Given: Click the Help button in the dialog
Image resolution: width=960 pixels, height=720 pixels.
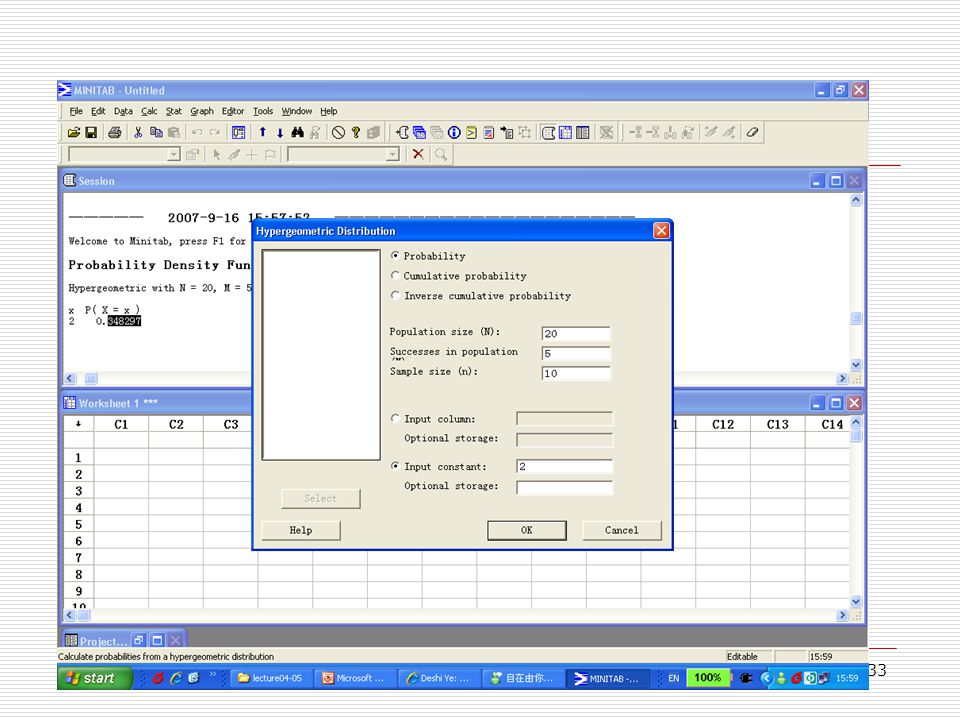Looking at the screenshot, I should point(301,530).
